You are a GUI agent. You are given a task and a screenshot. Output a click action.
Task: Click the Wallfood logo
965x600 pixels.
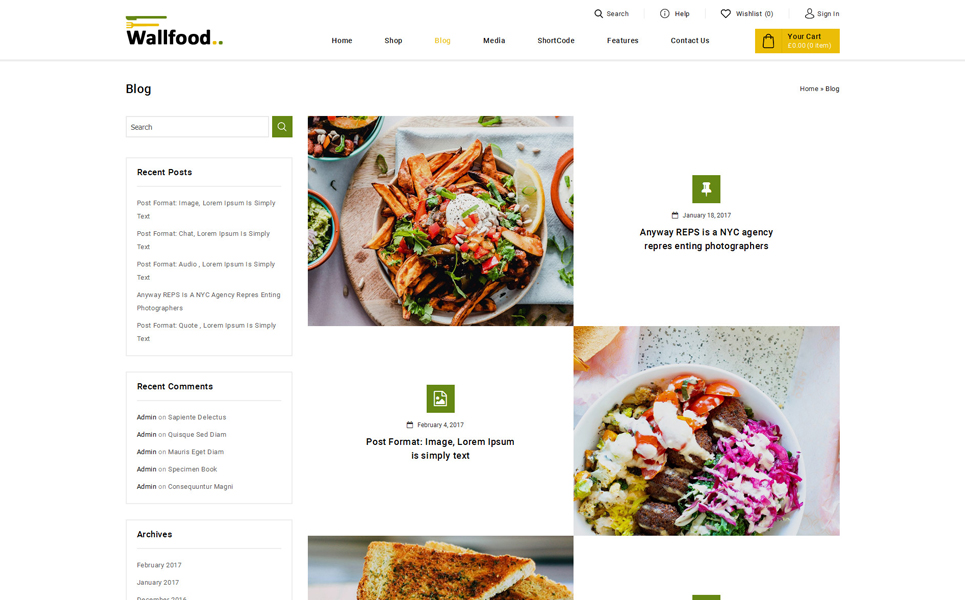[x=174, y=31]
